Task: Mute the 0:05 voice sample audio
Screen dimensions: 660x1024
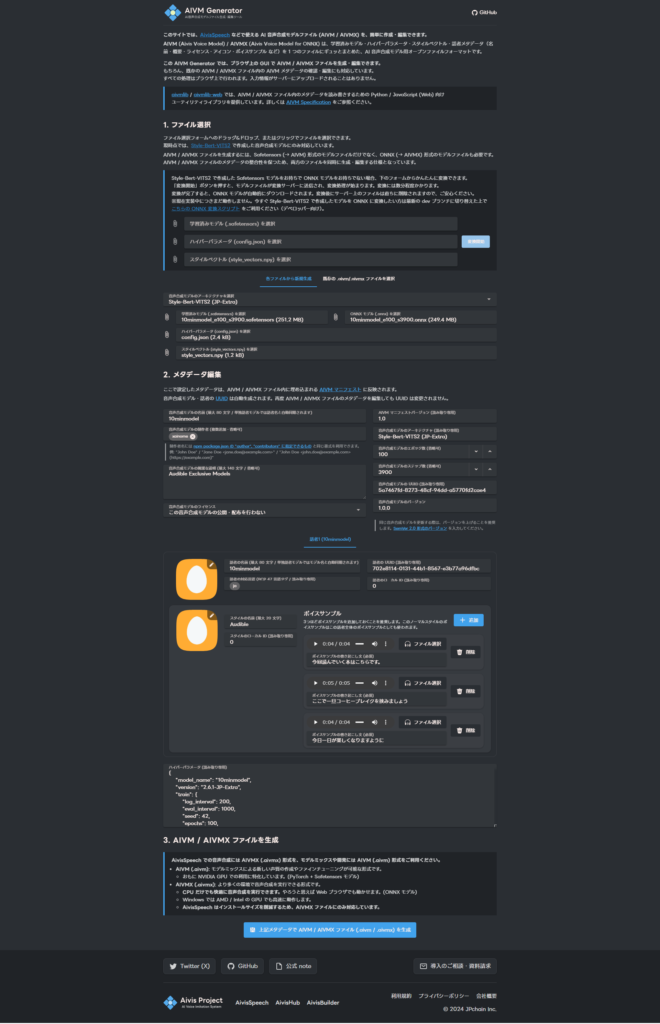Action: pyautogui.click(x=374, y=683)
